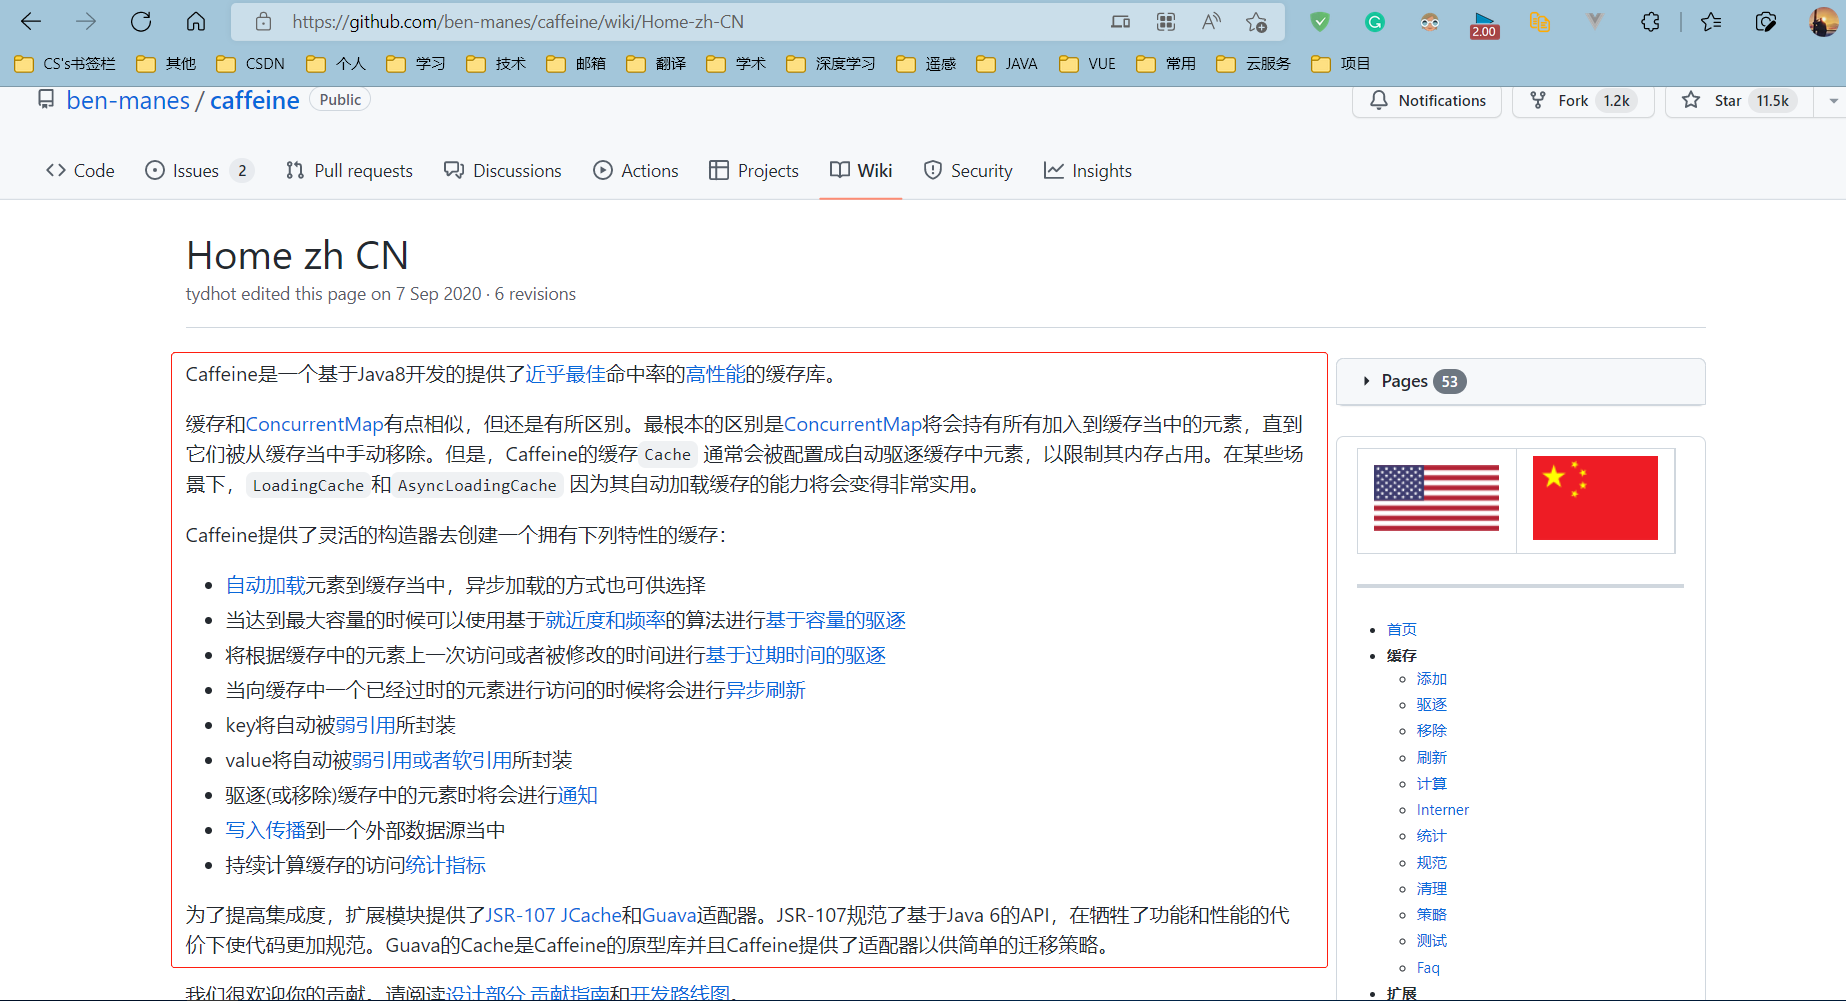Open the VUE bookmark folder
Viewport: 1846px width, 1001px height.
(x=1088, y=64)
